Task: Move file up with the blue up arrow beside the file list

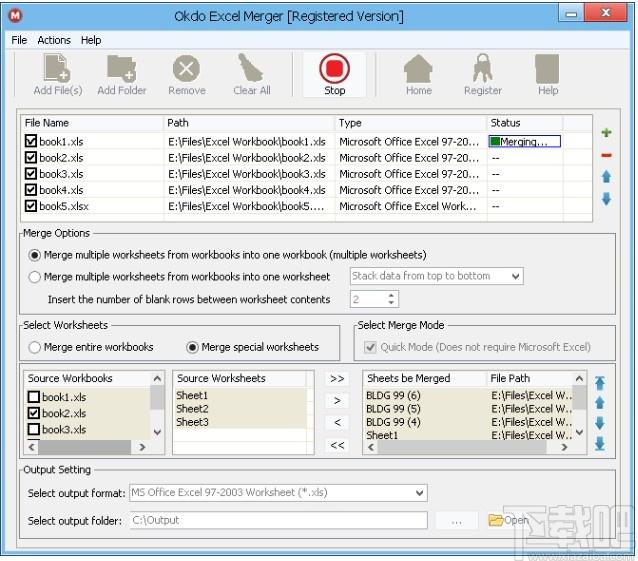Action: (x=606, y=176)
